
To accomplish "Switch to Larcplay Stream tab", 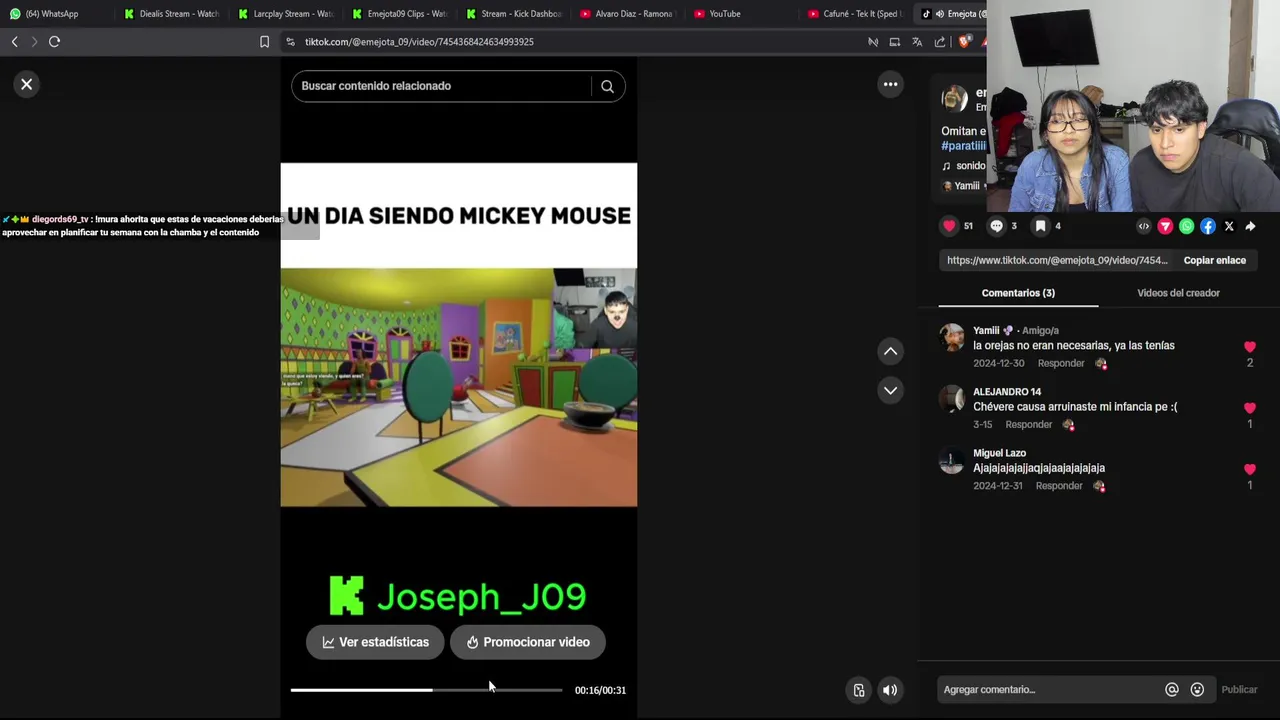I will click(285, 14).
